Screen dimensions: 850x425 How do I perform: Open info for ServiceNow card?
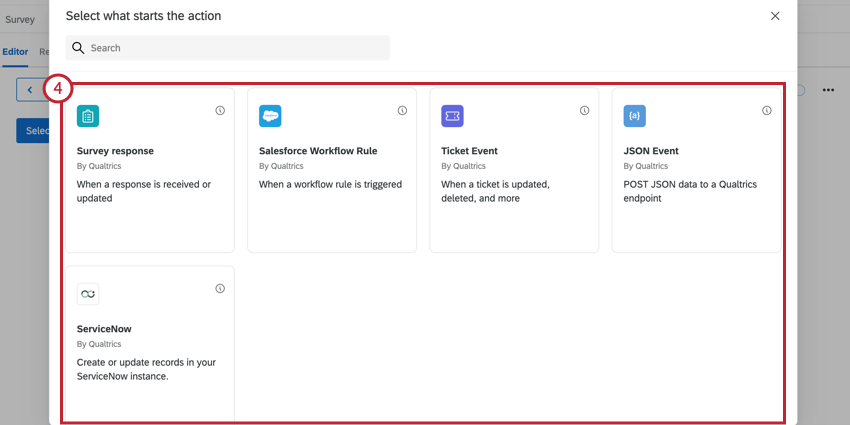pos(220,288)
